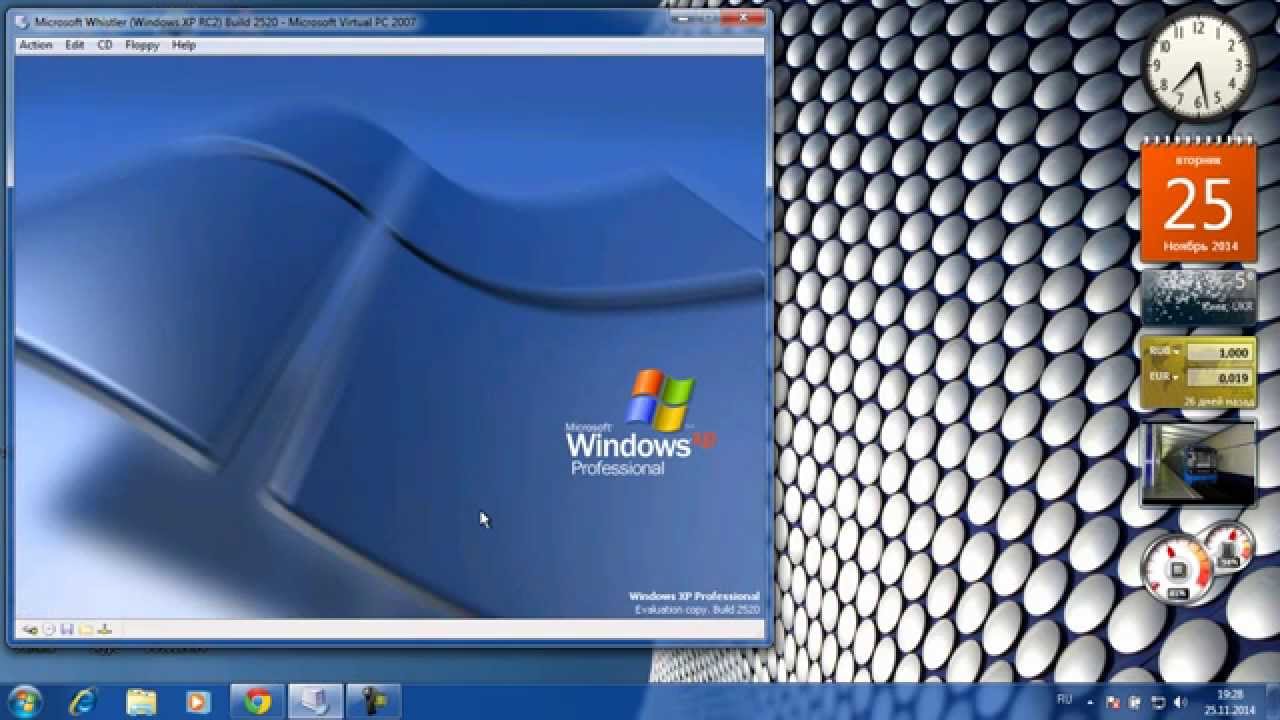Viewport: 1280px width, 720px height.
Task: Click the slideshow gadget train picture
Action: coord(1198,463)
